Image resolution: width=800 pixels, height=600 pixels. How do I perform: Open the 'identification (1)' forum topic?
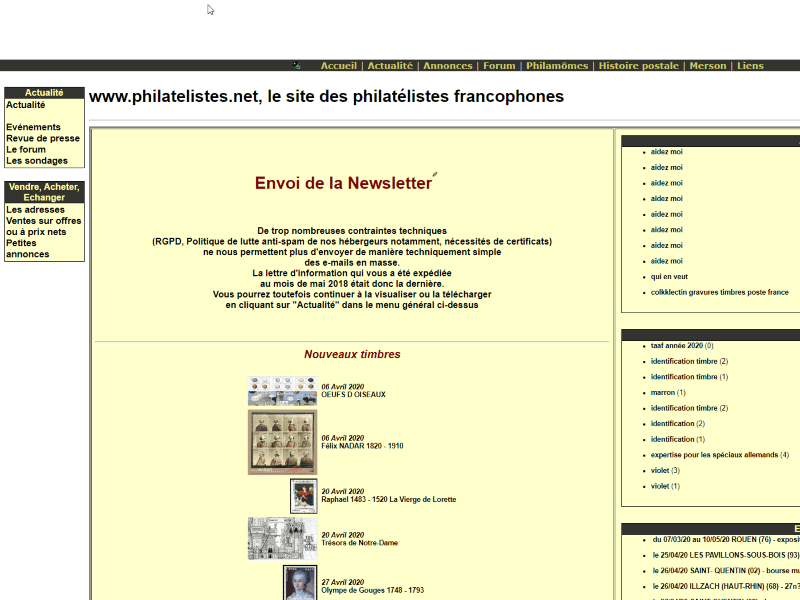[x=678, y=439]
